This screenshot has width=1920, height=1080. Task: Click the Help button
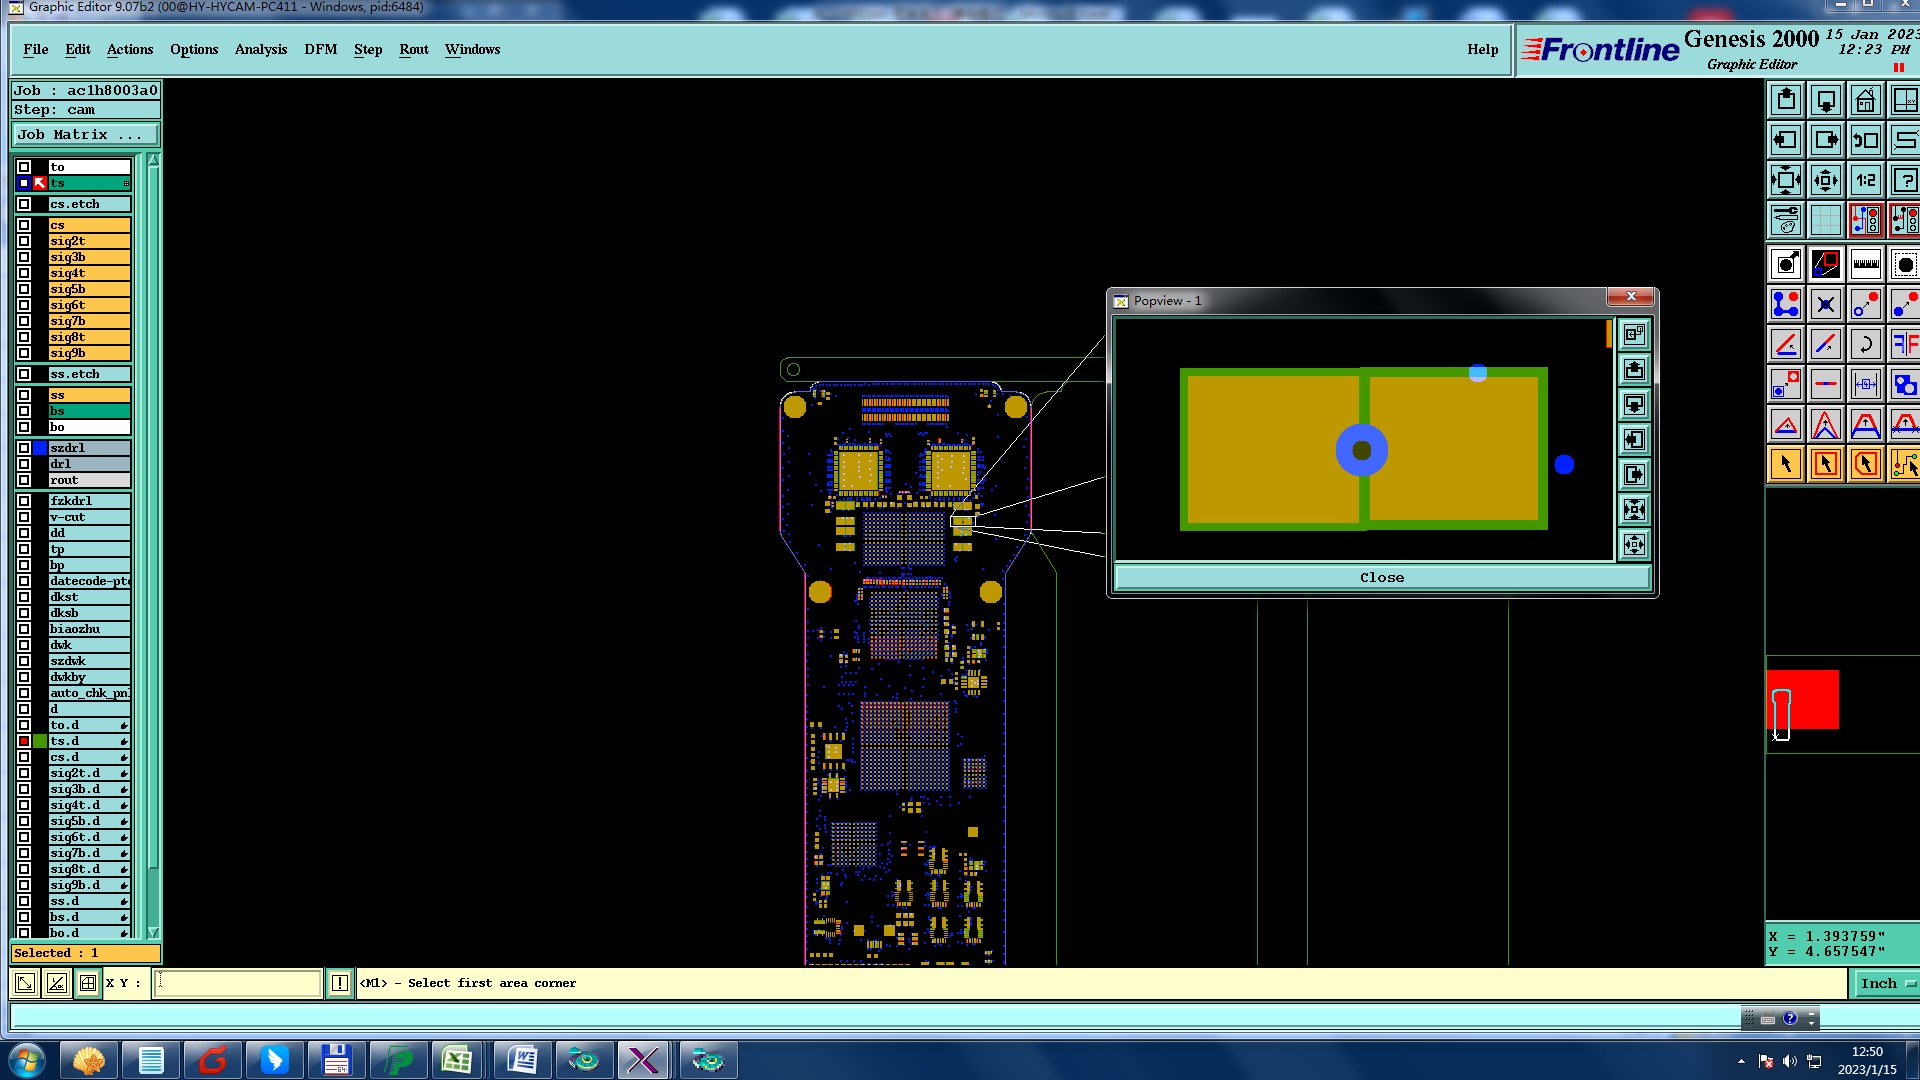(x=1482, y=50)
